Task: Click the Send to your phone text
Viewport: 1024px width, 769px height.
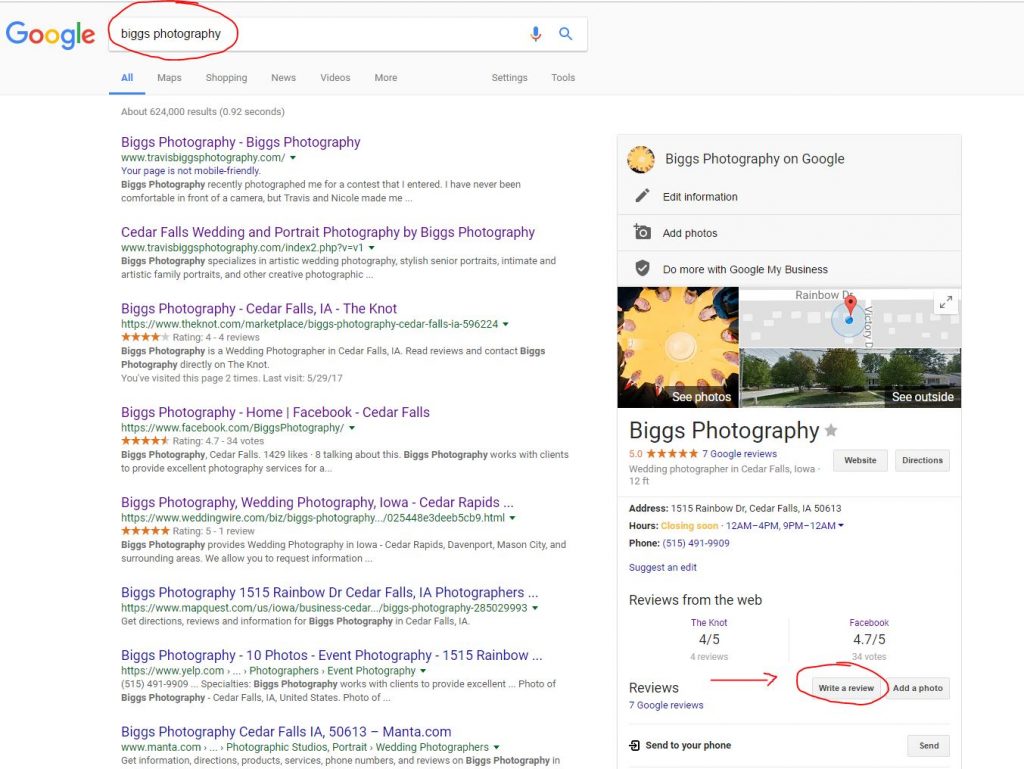Action: point(688,745)
